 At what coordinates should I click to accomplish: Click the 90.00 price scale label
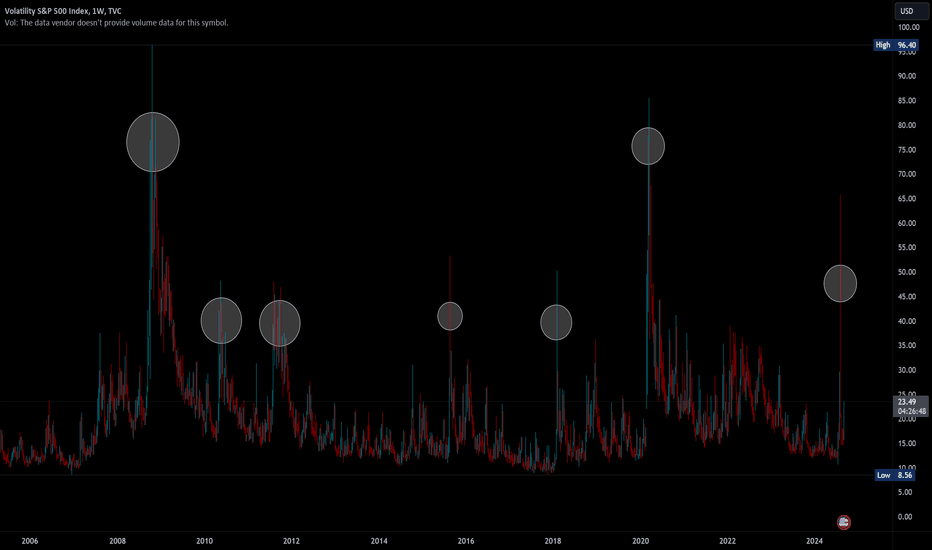coord(907,76)
